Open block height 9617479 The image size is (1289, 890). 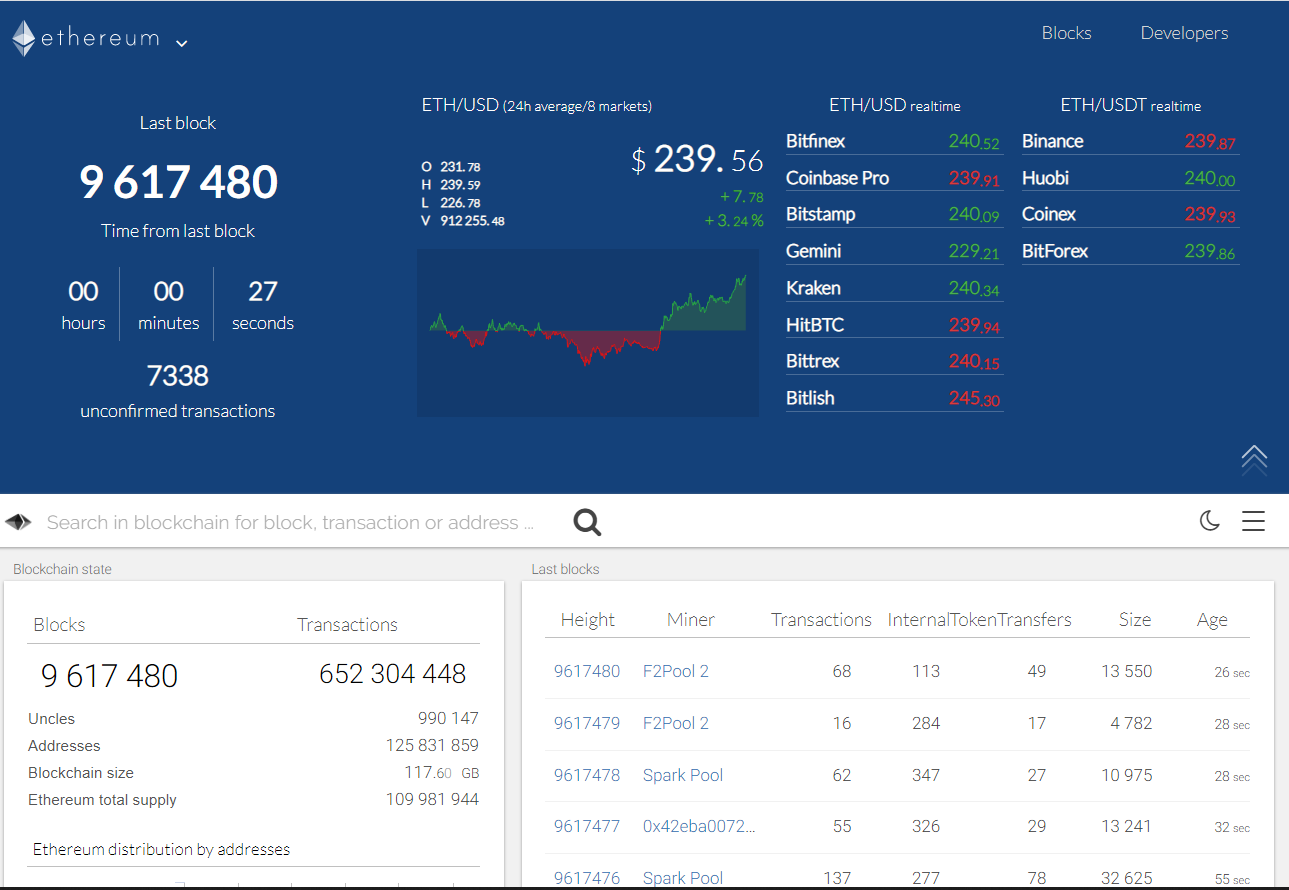coord(587,724)
